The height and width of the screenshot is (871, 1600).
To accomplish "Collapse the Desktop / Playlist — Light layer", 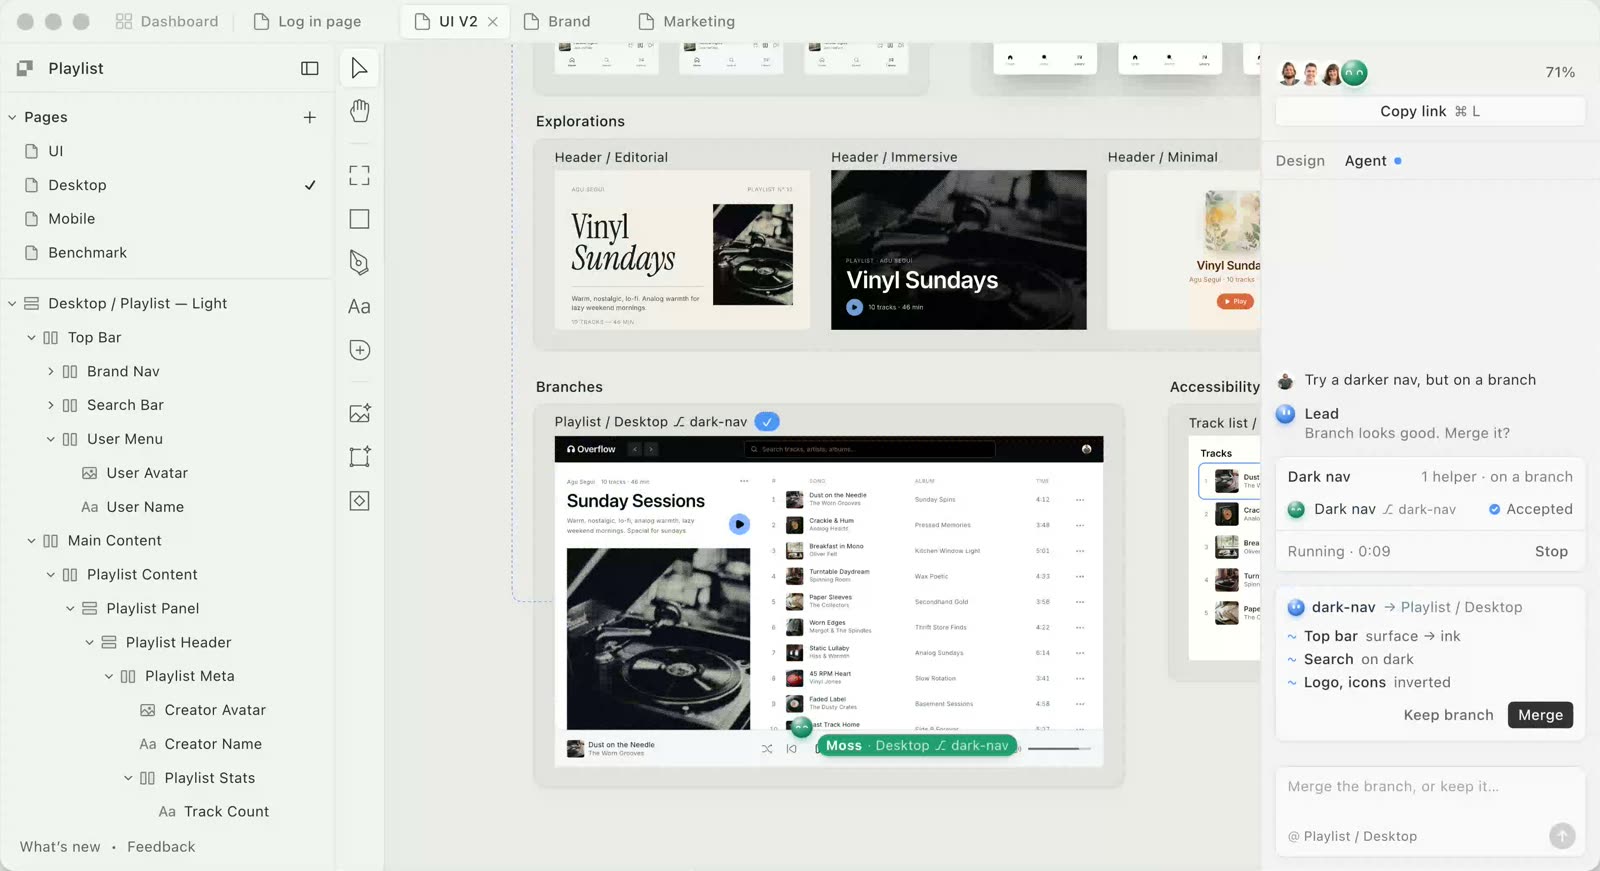I will coord(12,303).
